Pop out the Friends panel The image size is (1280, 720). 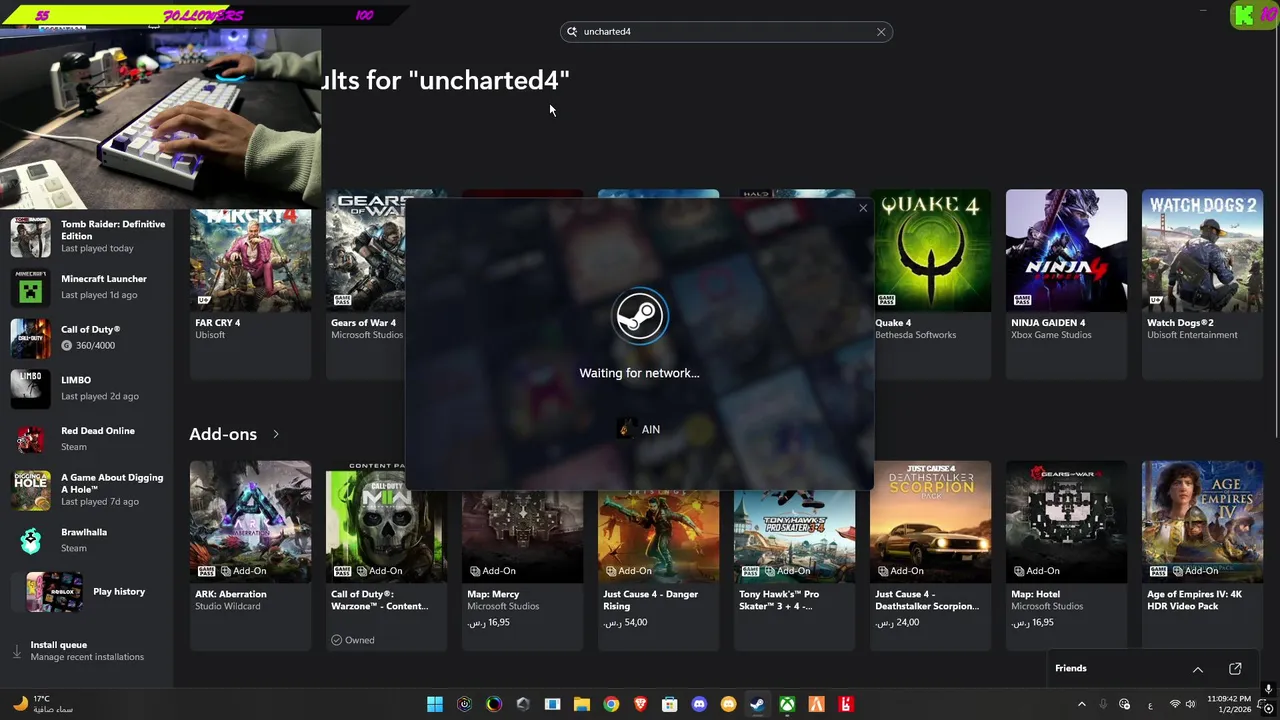pyautogui.click(x=1235, y=669)
